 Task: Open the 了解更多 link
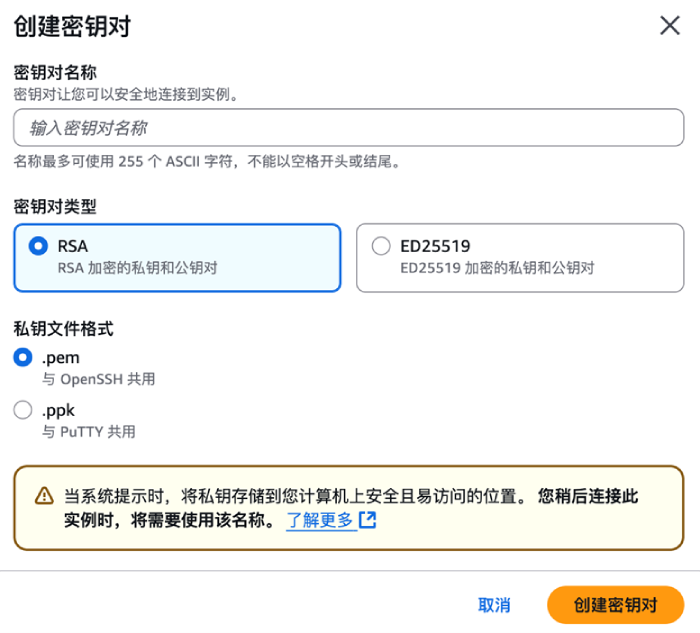coord(320,520)
